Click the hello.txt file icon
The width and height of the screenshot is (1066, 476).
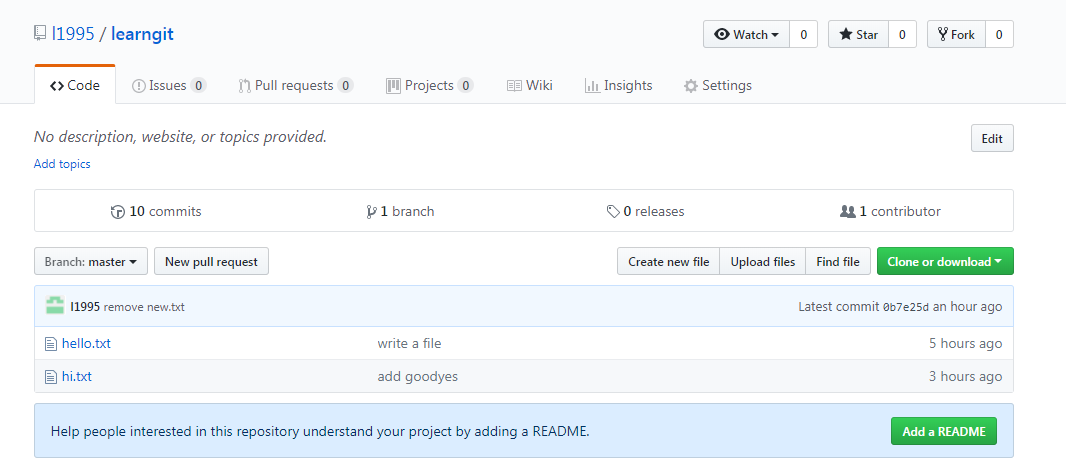[51, 344]
